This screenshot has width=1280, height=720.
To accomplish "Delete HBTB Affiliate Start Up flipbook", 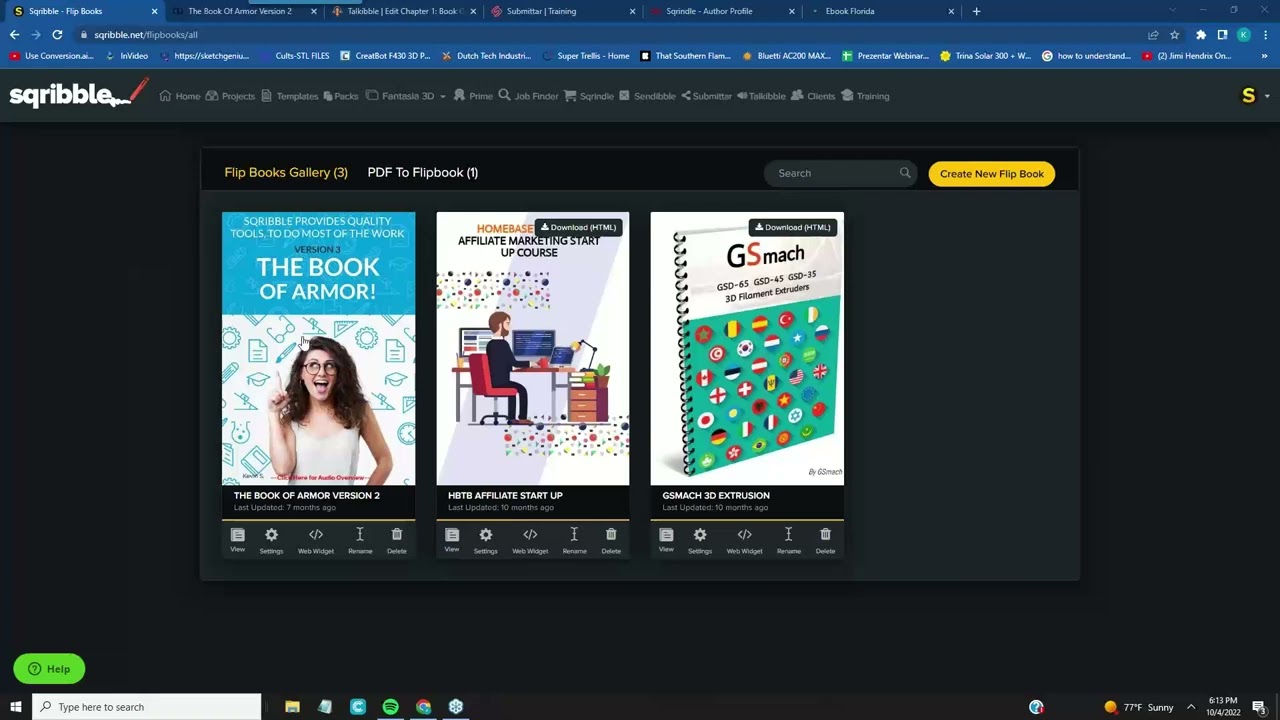I will point(611,540).
